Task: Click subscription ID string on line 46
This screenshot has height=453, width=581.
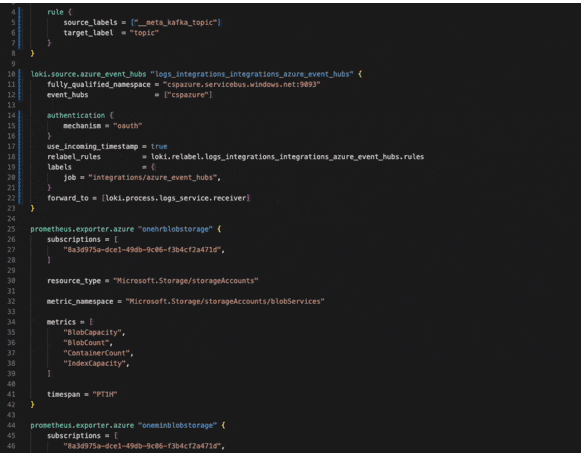Action: [142, 446]
